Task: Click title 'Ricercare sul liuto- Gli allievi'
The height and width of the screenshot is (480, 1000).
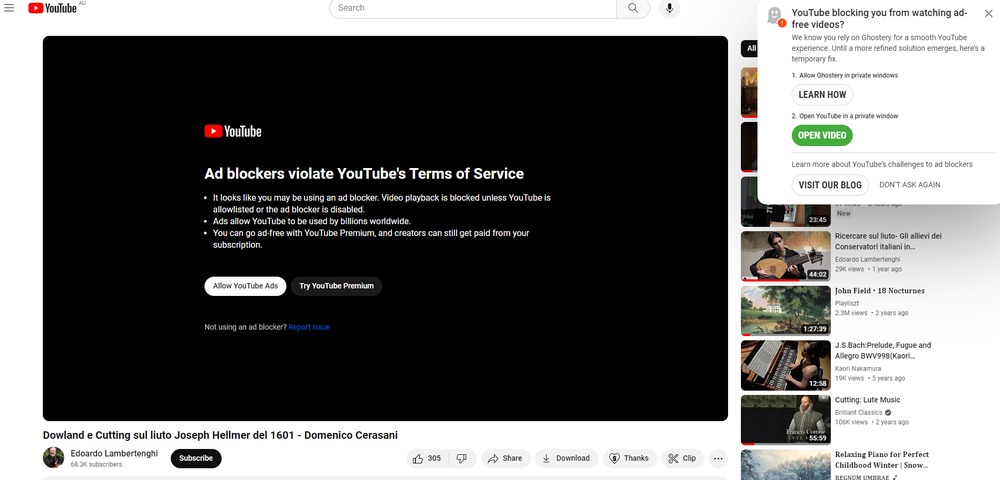Action: [x=888, y=241]
